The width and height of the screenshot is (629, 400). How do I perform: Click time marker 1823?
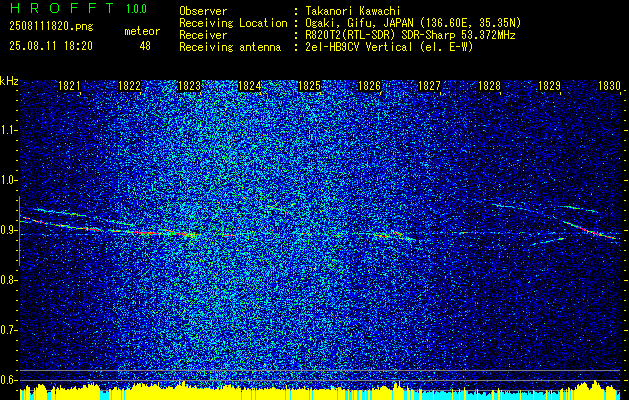(x=189, y=86)
